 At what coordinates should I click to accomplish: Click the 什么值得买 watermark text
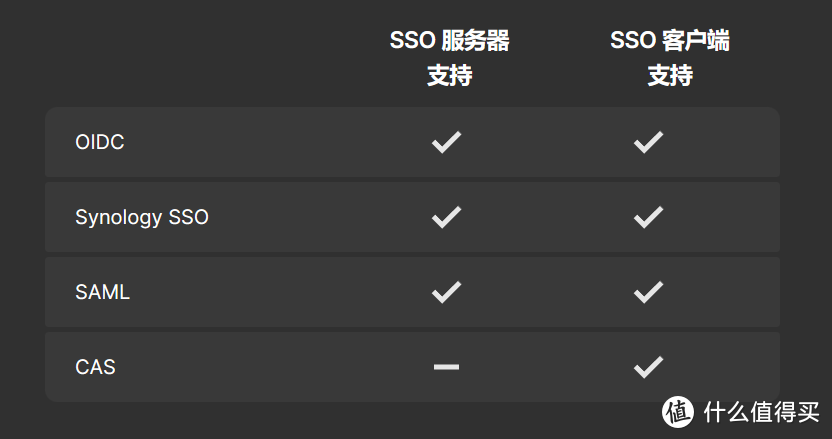point(760,411)
